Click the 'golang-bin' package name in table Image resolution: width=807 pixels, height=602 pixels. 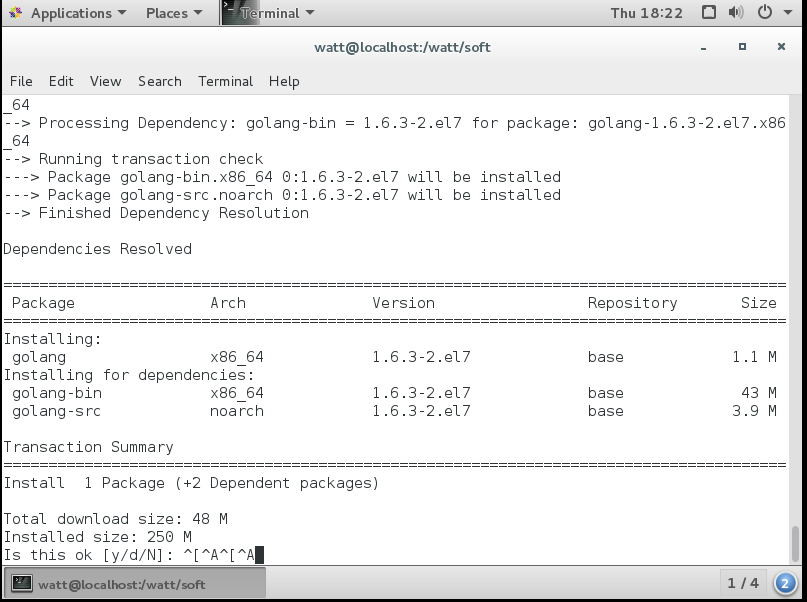pos(57,393)
